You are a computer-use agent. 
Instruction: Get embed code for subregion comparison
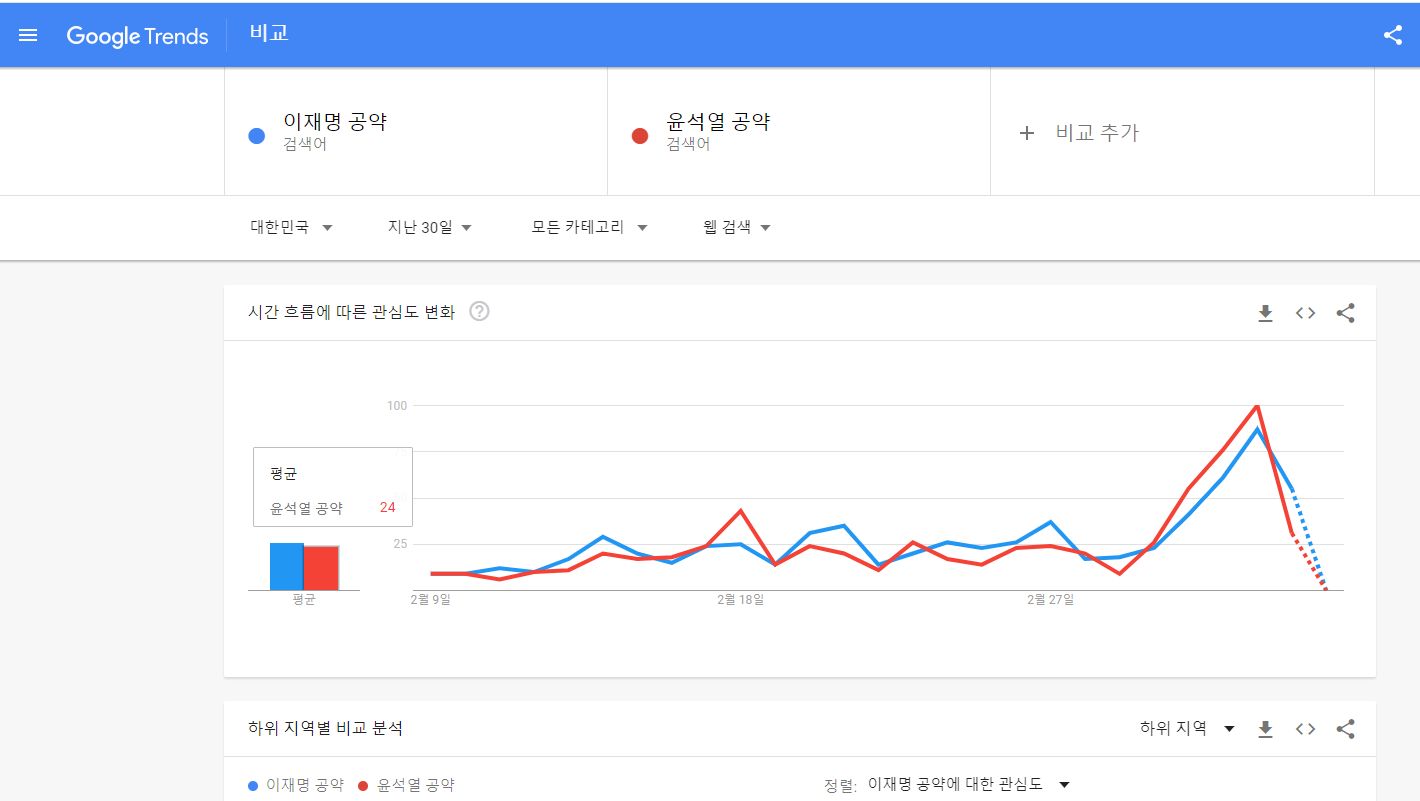1305,729
